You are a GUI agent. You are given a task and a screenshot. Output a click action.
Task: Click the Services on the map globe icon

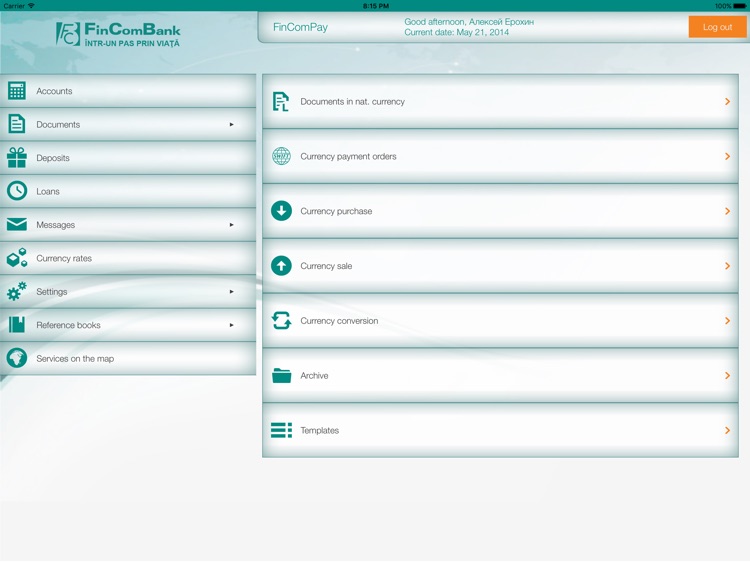pos(17,358)
